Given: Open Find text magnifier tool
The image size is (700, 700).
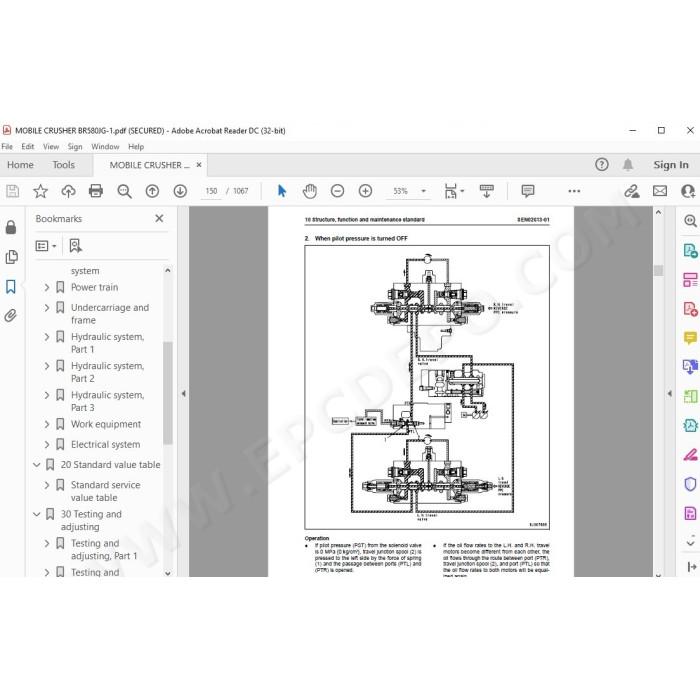Looking at the screenshot, I should click(124, 191).
